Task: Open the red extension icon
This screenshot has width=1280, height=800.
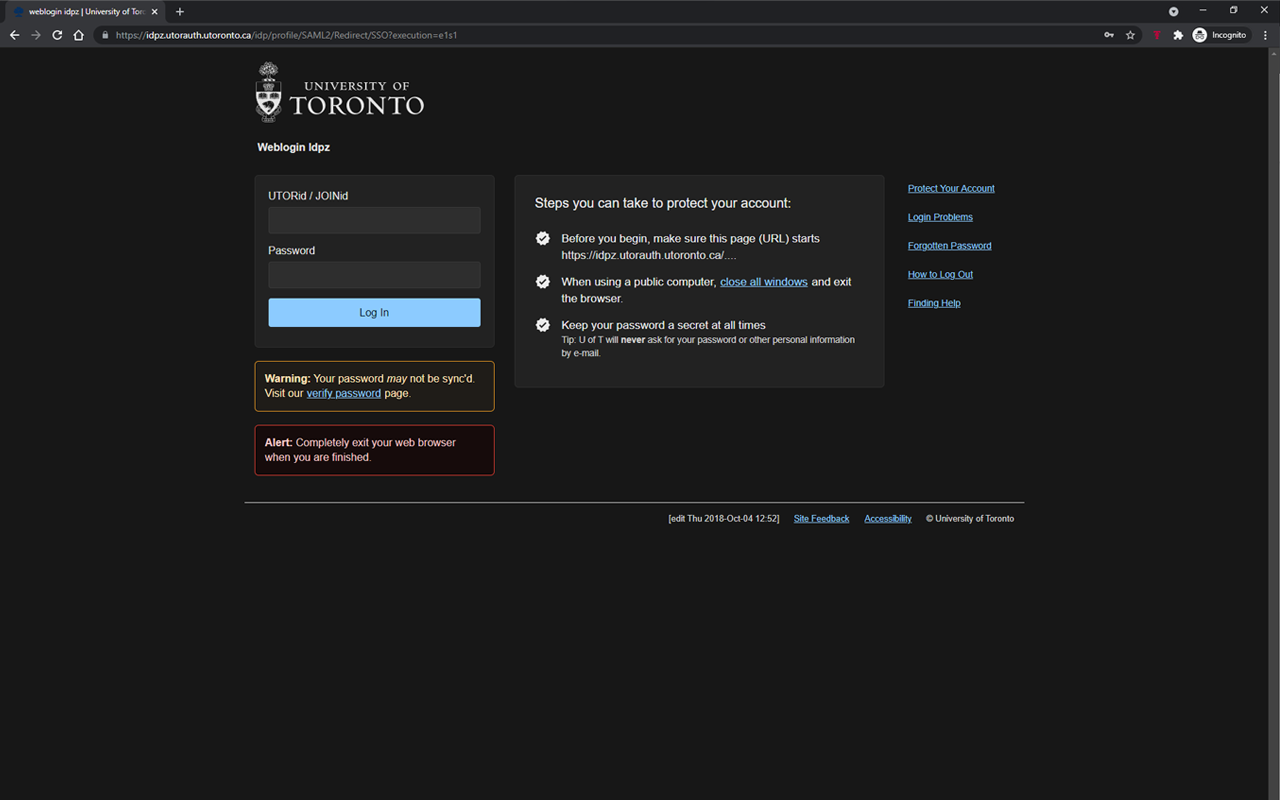Action: pos(1157,35)
